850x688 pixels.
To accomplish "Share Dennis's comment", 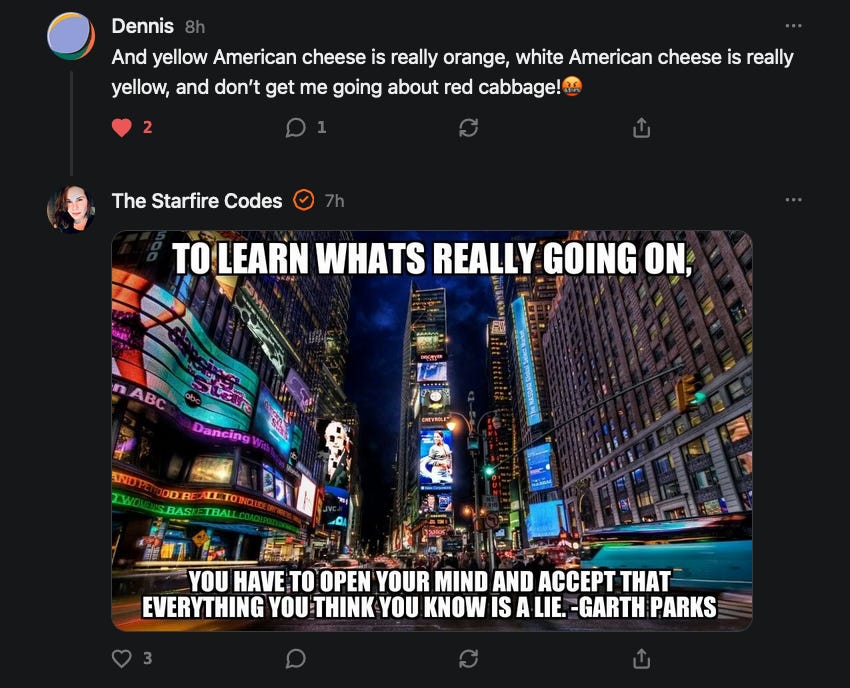I will pos(641,128).
